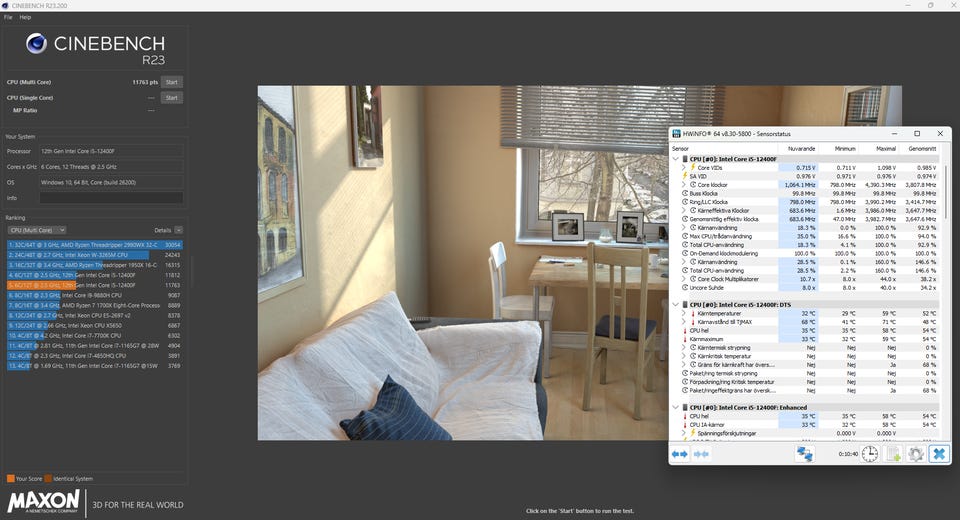Viewport: 960px width, 520px height.
Task: Click the Info input field
Action: (111, 198)
